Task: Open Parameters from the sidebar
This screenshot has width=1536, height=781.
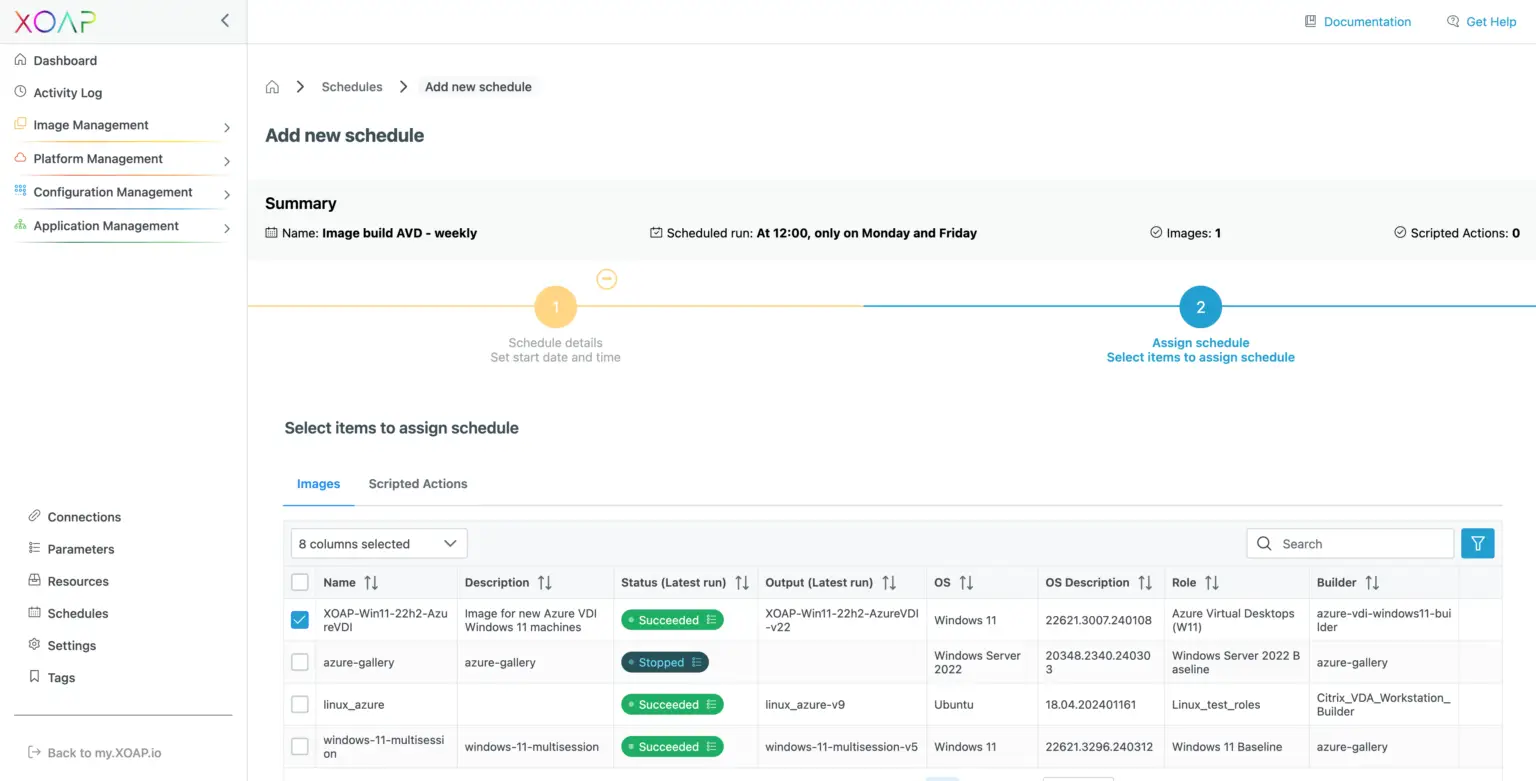Action: 81,549
